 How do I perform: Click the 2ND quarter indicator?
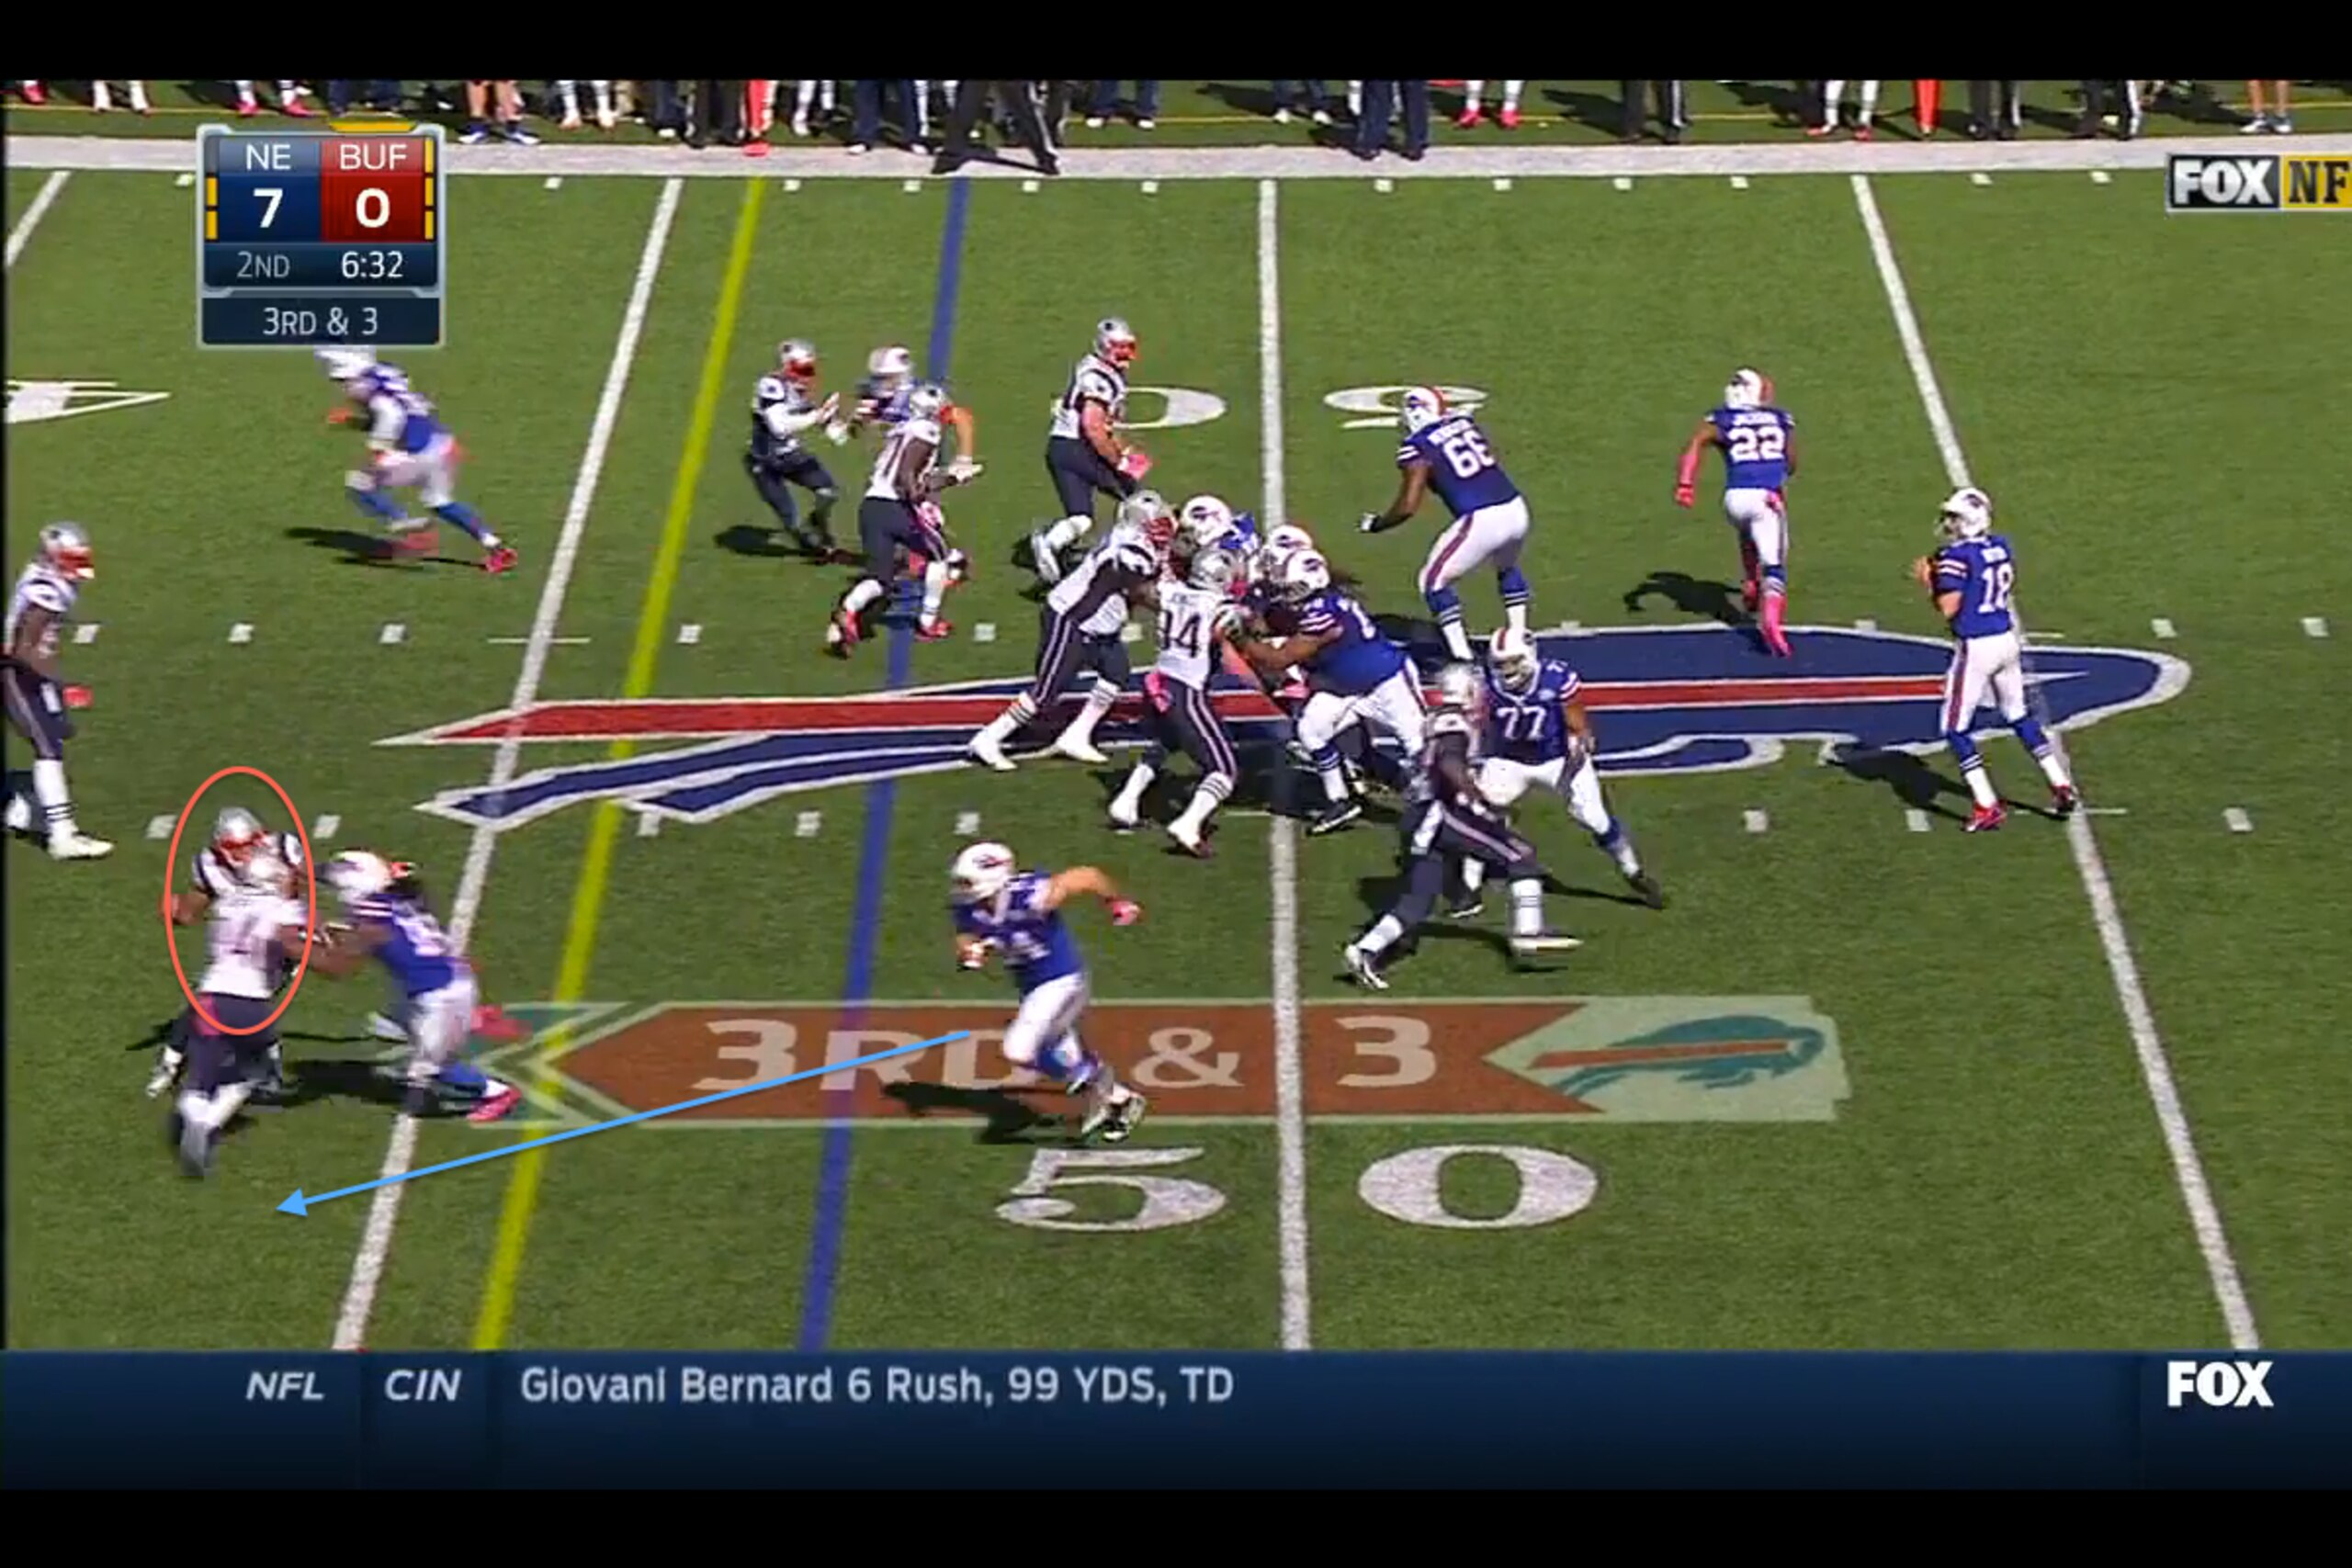[263, 265]
